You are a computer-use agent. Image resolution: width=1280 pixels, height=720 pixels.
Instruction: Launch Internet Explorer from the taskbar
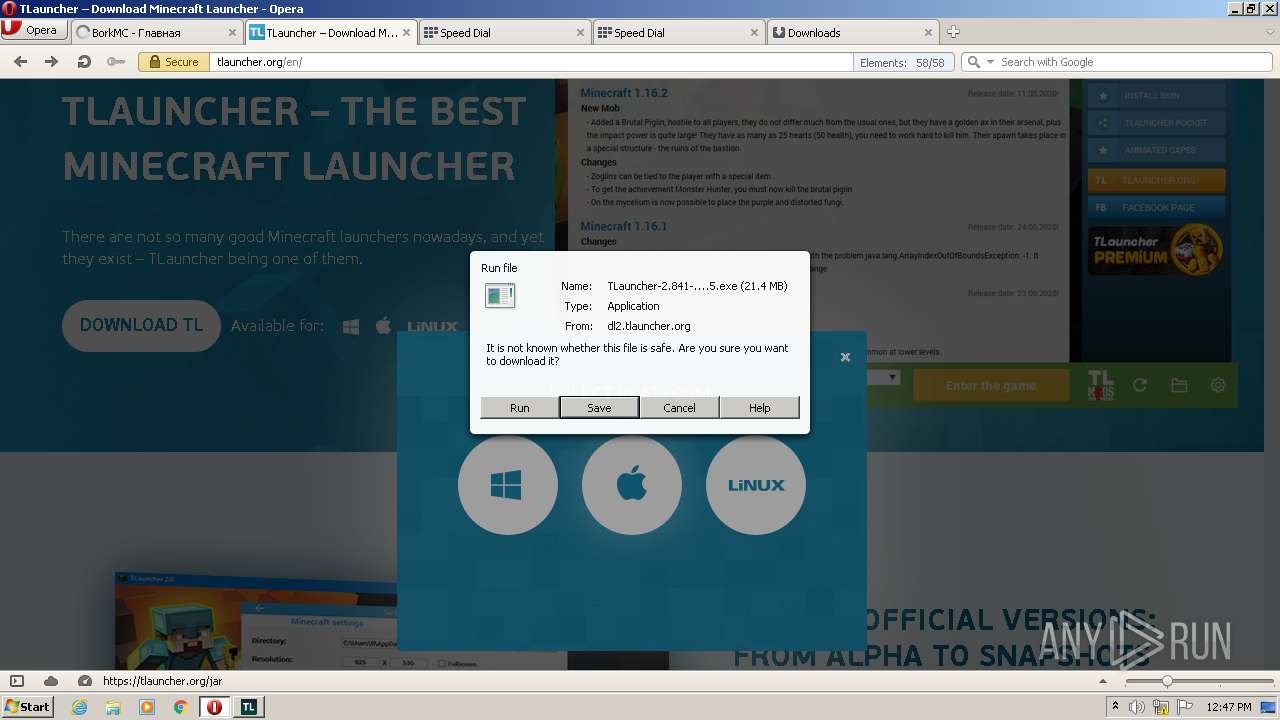(80, 707)
